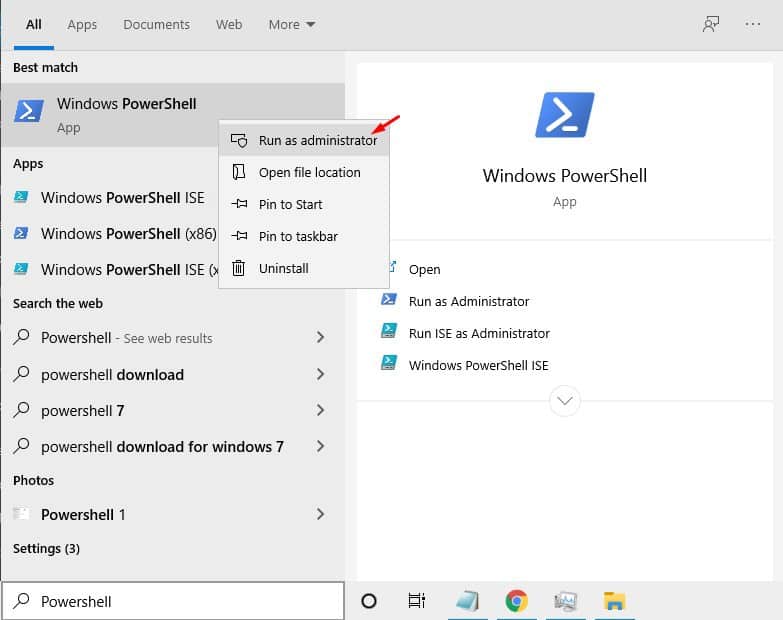Open Task View from the taskbar
783x620 pixels.
pyautogui.click(x=416, y=601)
